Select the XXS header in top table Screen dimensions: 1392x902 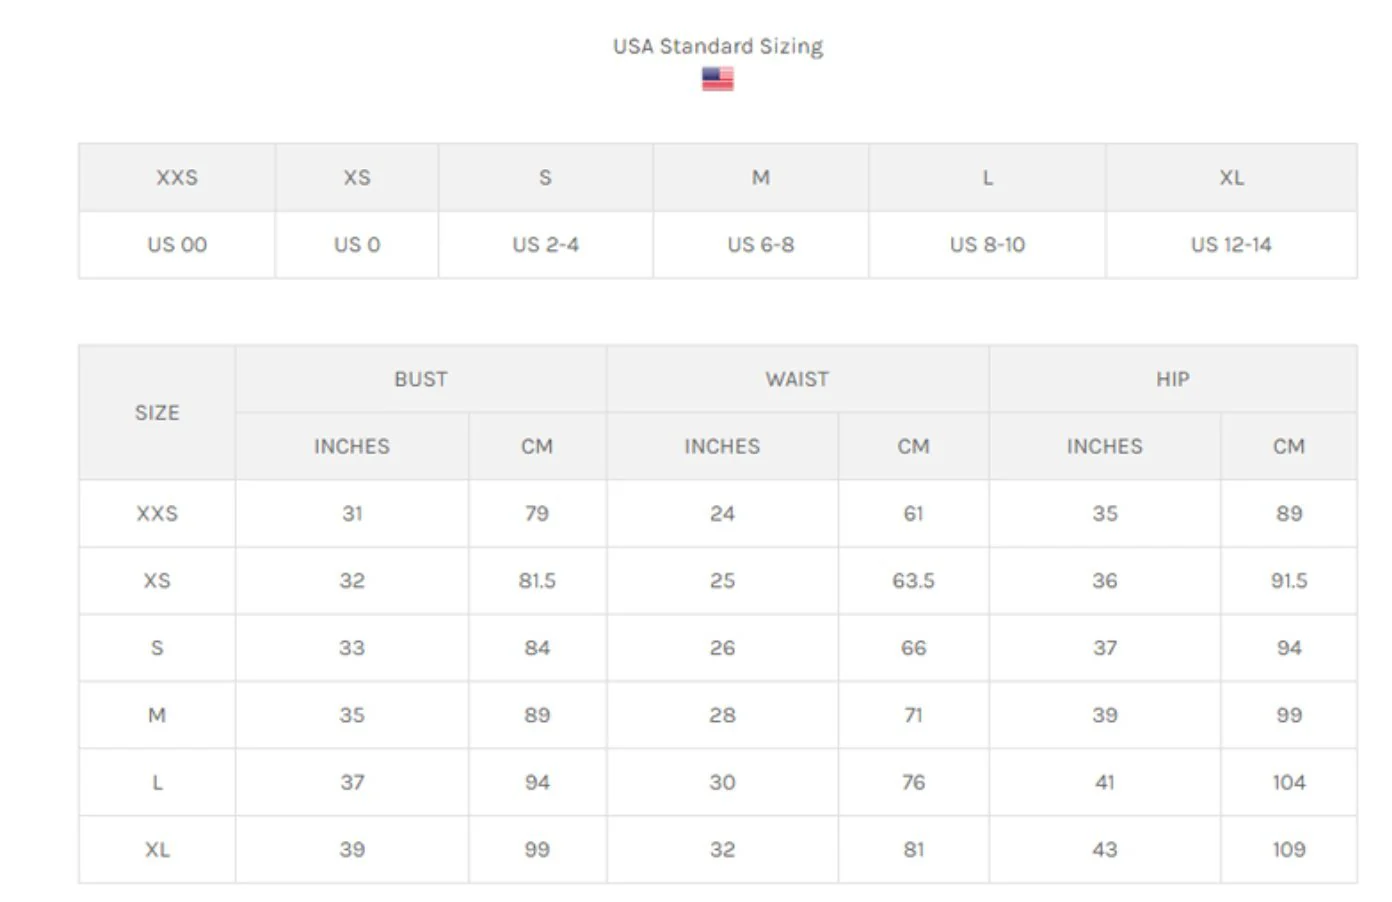click(x=177, y=178)
